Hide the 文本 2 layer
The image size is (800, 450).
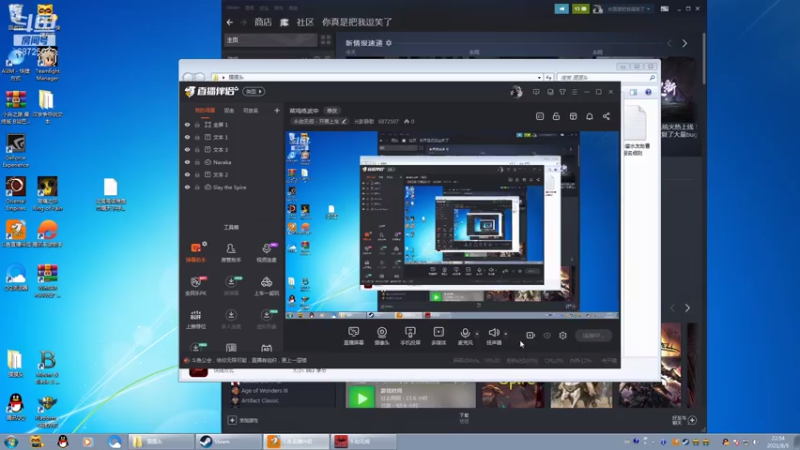[187, 174]
